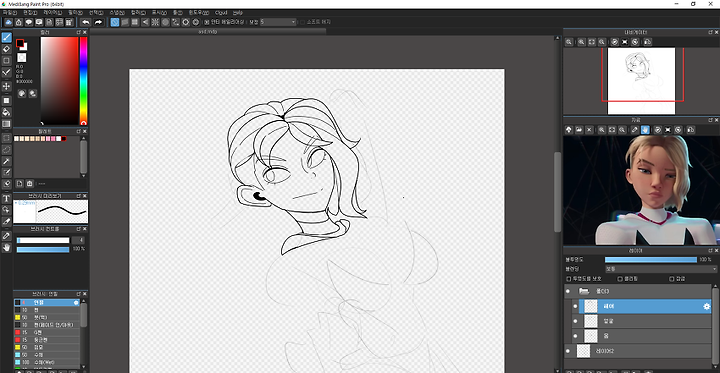Select the Text tool
This screenshot has height=373, width=720.
(x=6, y=198)
